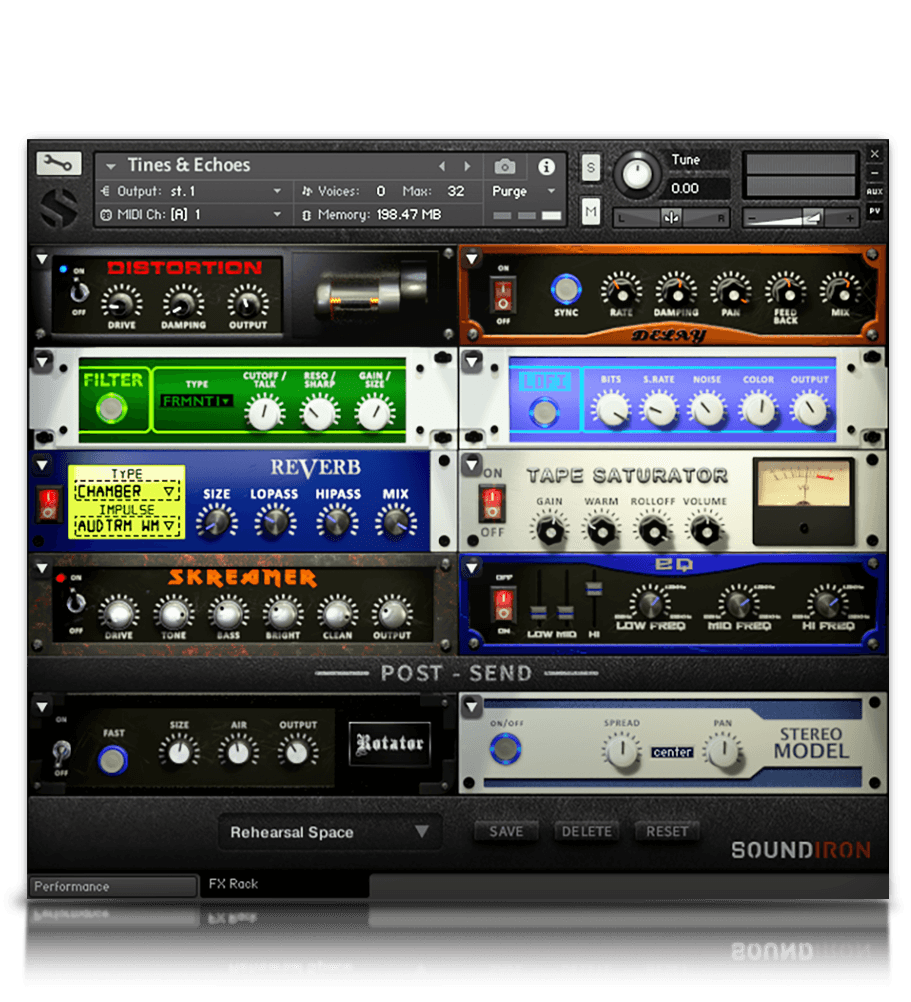This screenshot has width=911, height=1002.
Task: Click the Rotator Air knob
Action: 238,753
